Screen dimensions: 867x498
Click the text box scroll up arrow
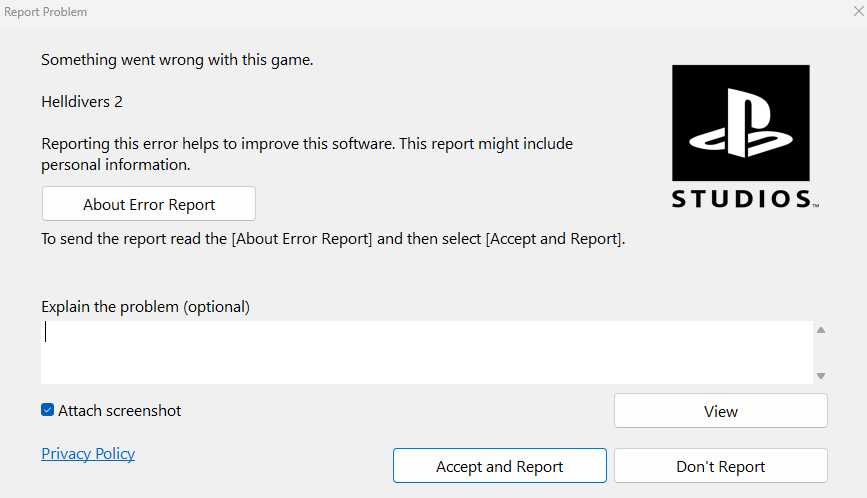pos(821,330)
